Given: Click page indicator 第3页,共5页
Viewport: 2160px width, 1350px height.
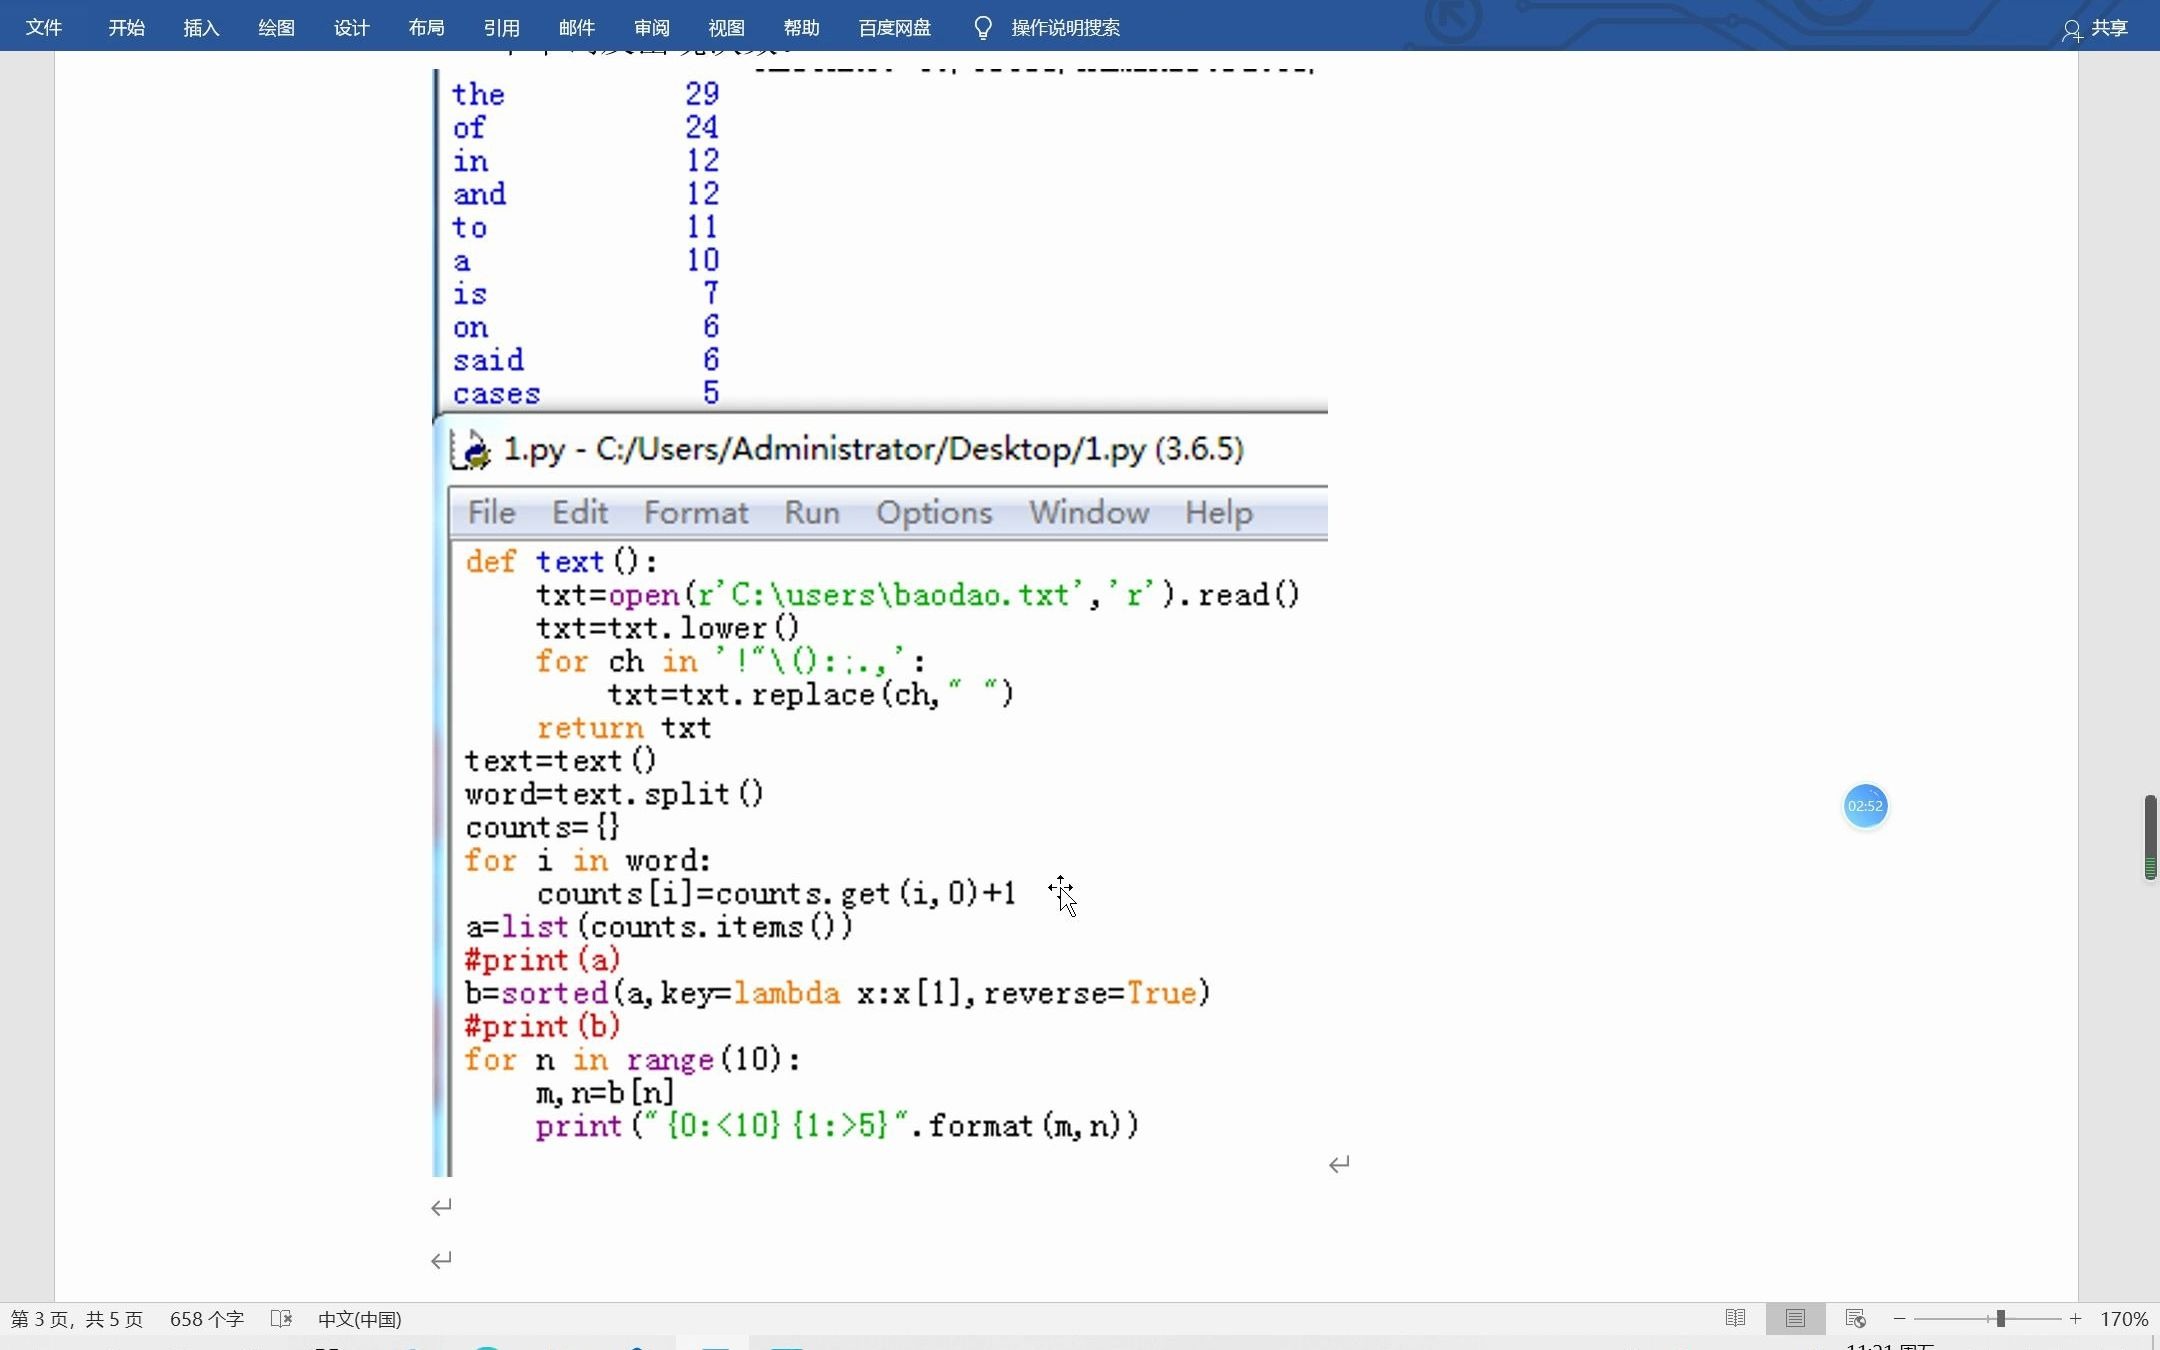Looking at the screenshot, I should (x=77, y=1319).
